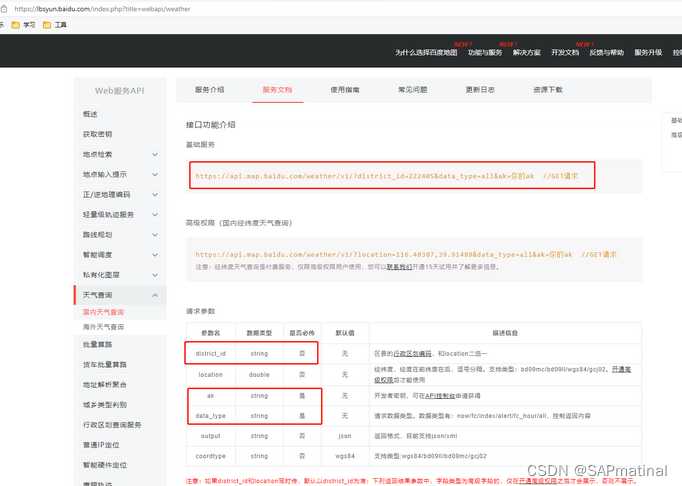Expand the 正/逆地理编码 chevron
Viewport: 682px width, 486px height.
155,194
